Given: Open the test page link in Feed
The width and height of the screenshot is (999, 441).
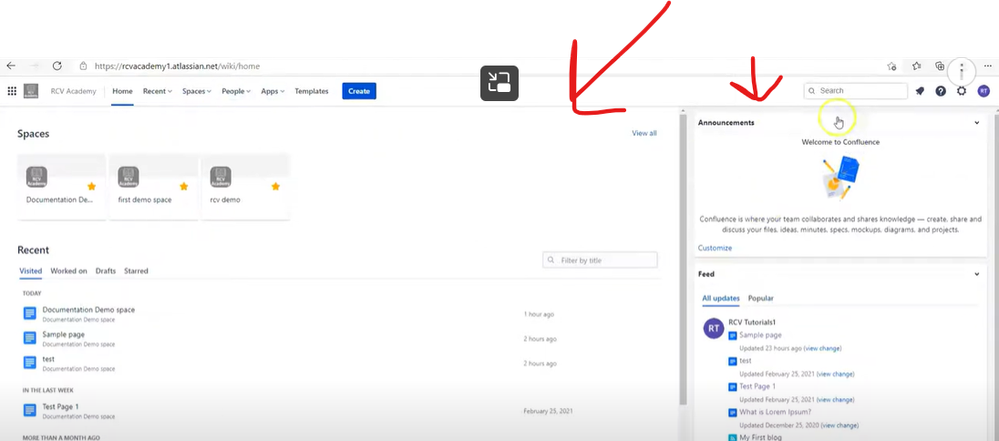Looking at the screenshot, I should 745,361.
